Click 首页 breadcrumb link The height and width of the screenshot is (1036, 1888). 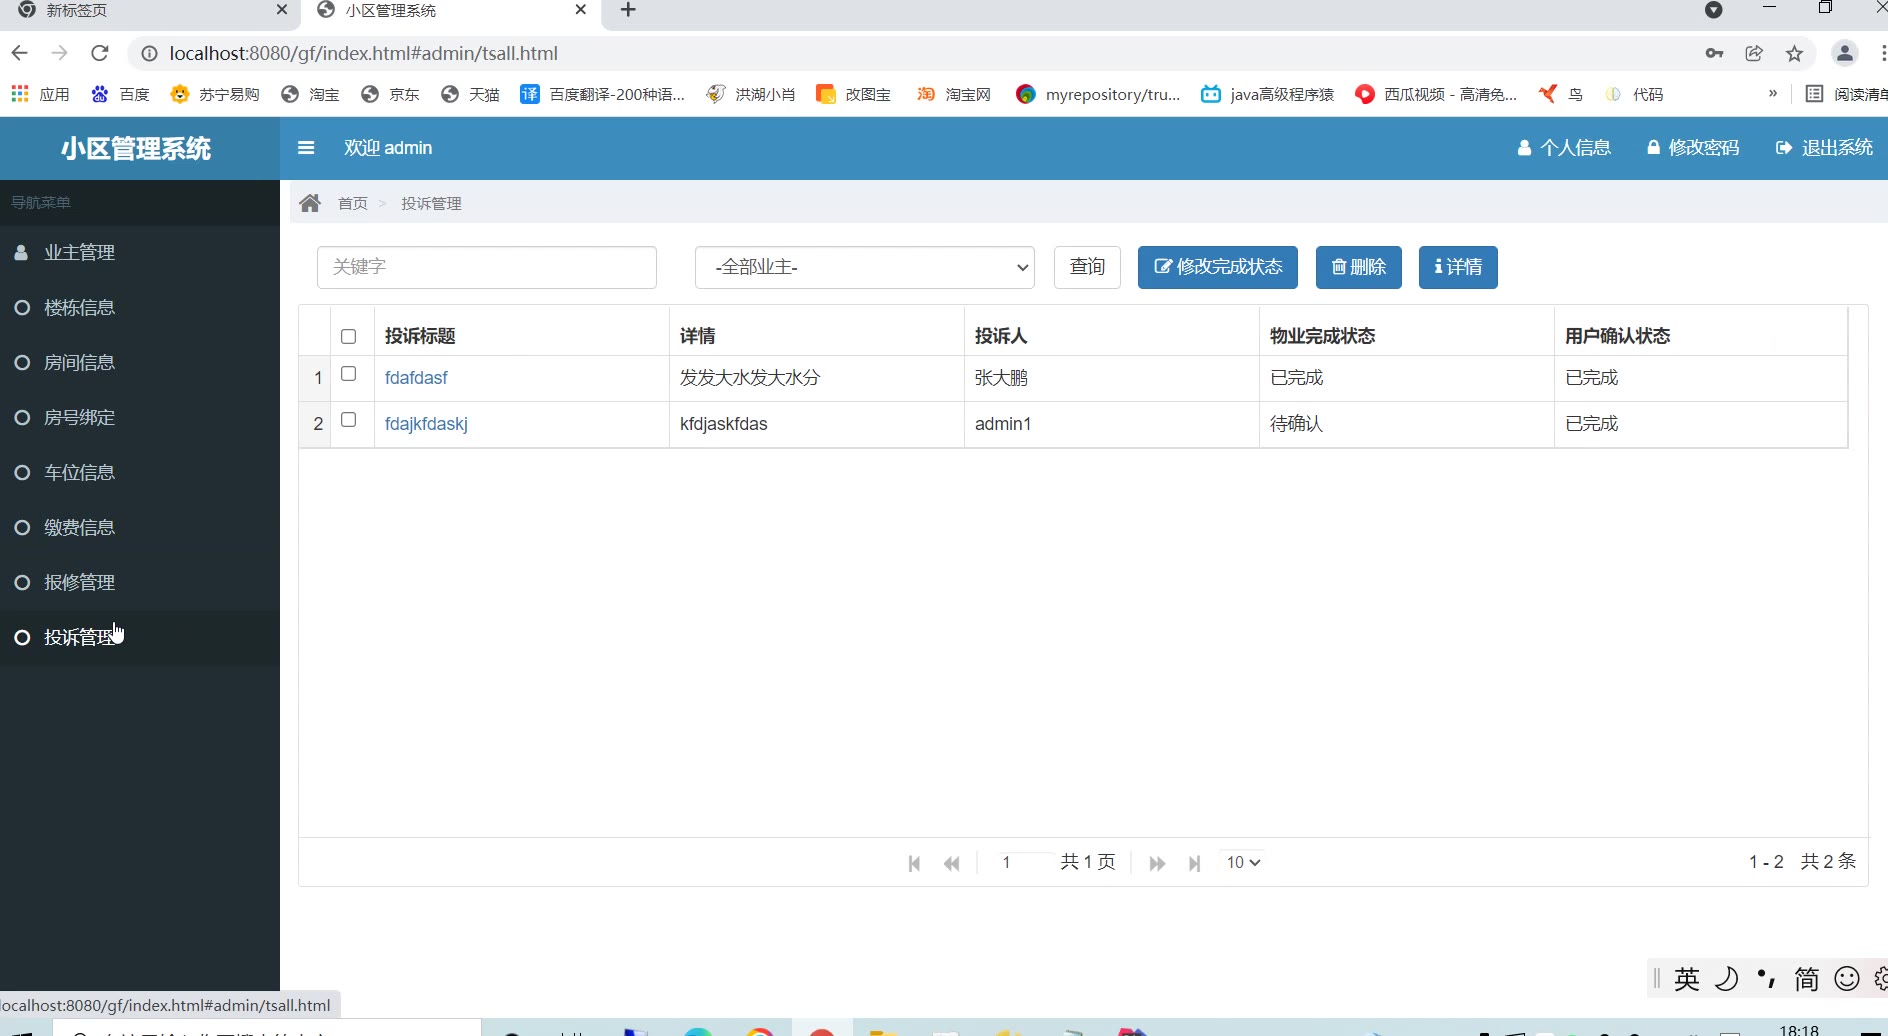(x=353, y=203)
